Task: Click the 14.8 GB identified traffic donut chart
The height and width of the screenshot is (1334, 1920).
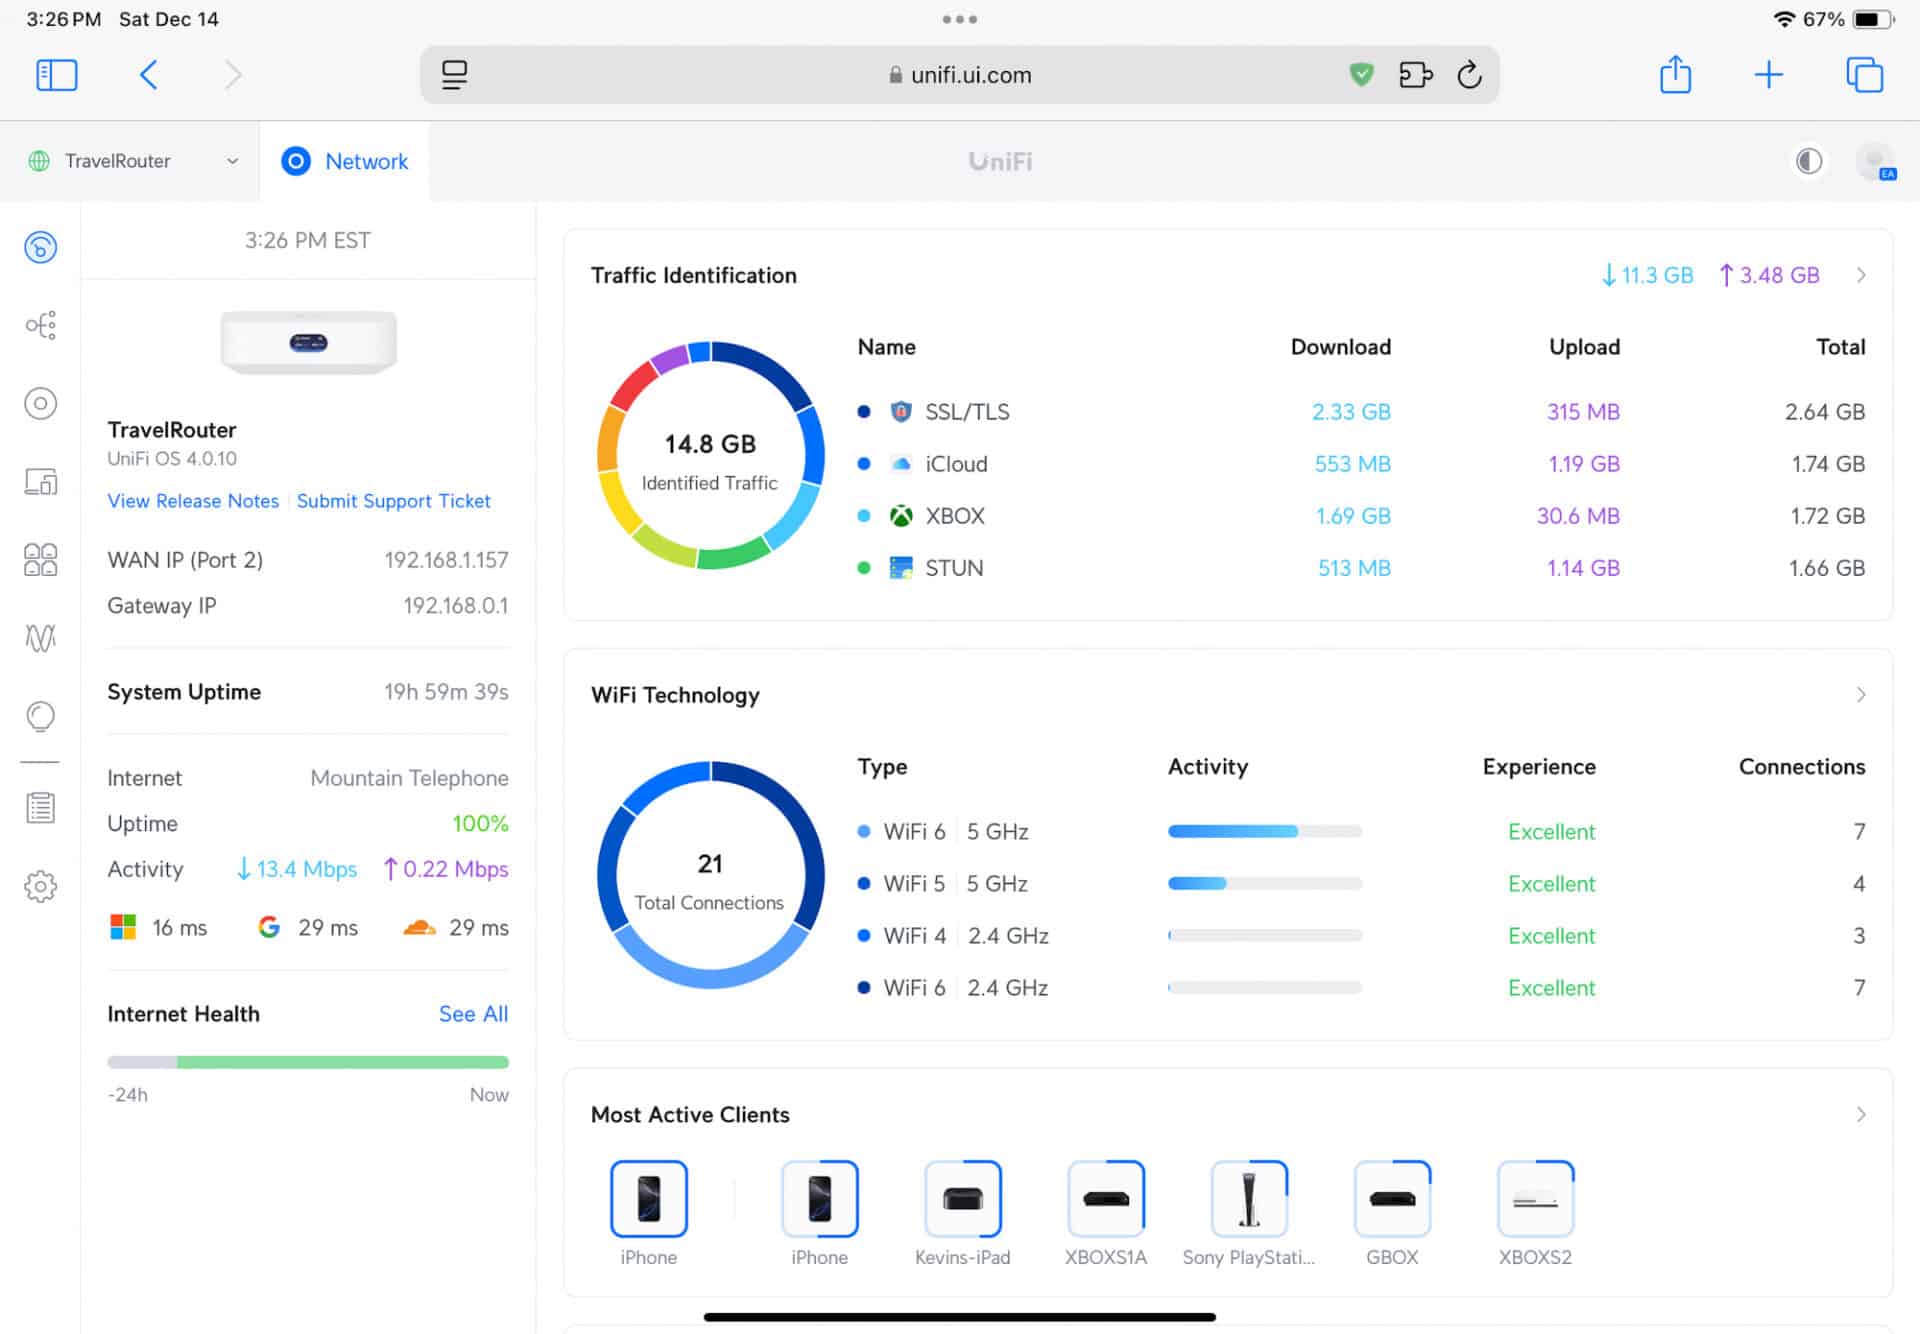Action: coord(710,455)
